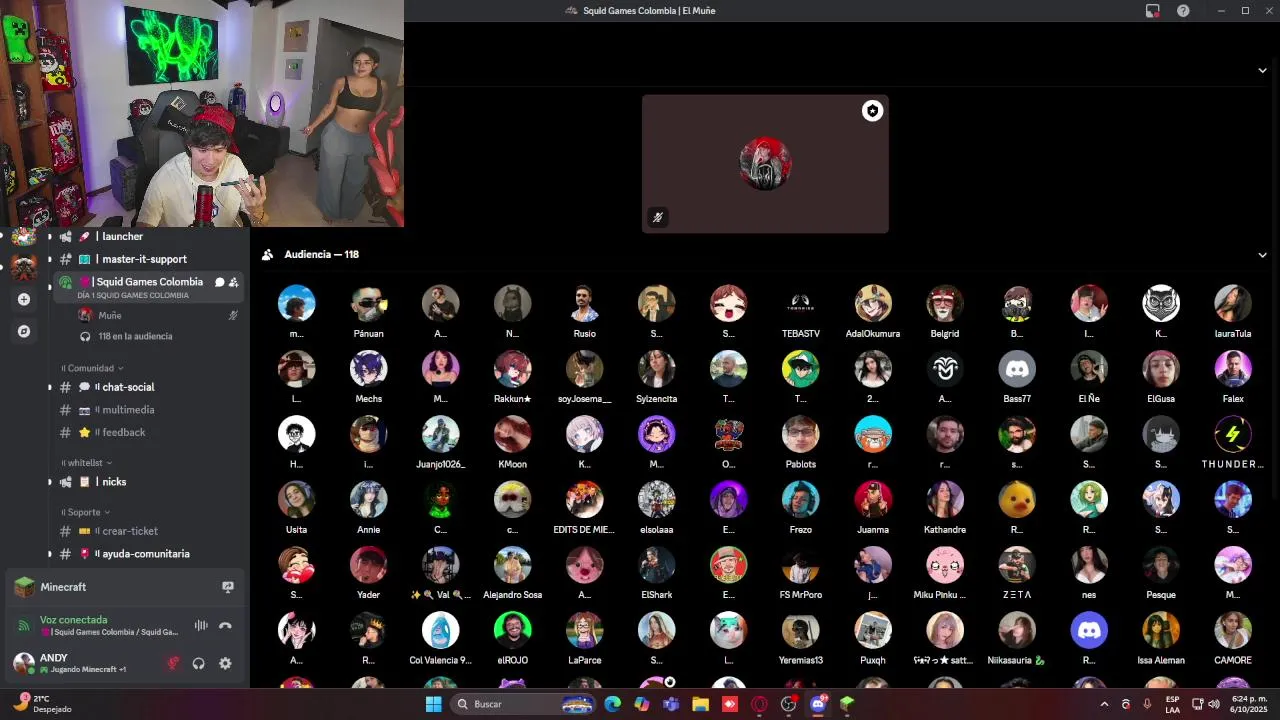Screen dimensions: 1280x720
Task: Click the speaker tile of the stage host
Action: click(765, 164)
